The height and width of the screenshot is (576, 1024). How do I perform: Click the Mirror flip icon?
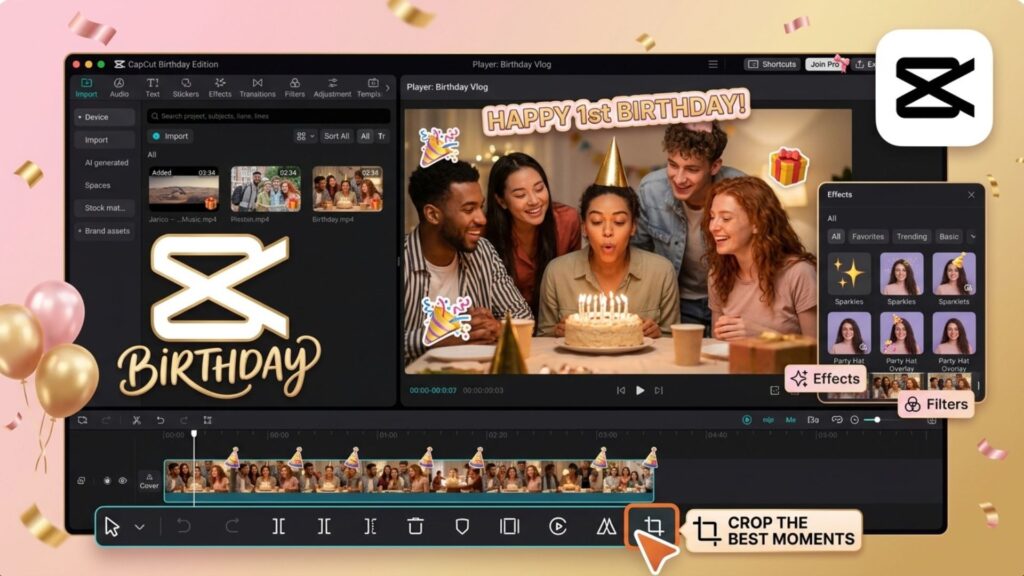point(606,526)
